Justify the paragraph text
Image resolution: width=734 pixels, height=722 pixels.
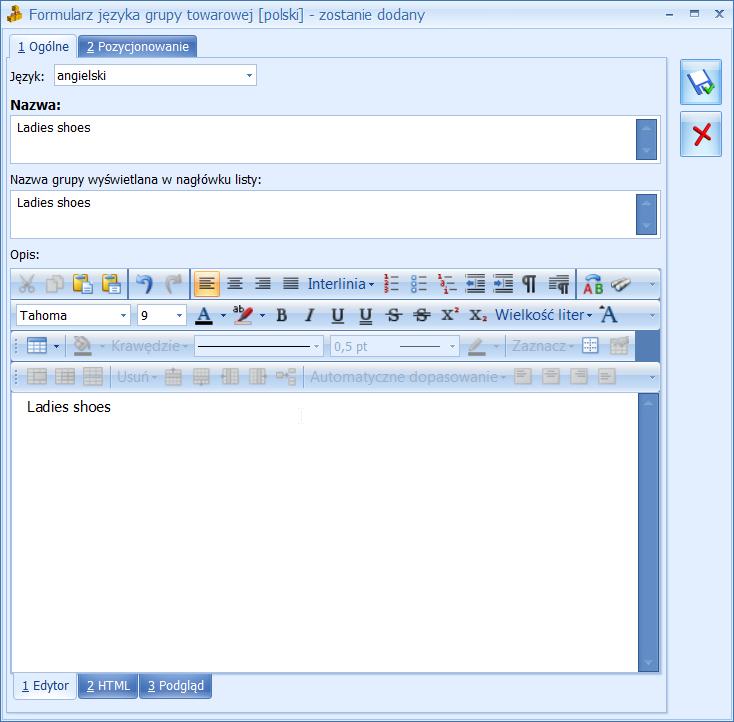[x=291, y=284]
